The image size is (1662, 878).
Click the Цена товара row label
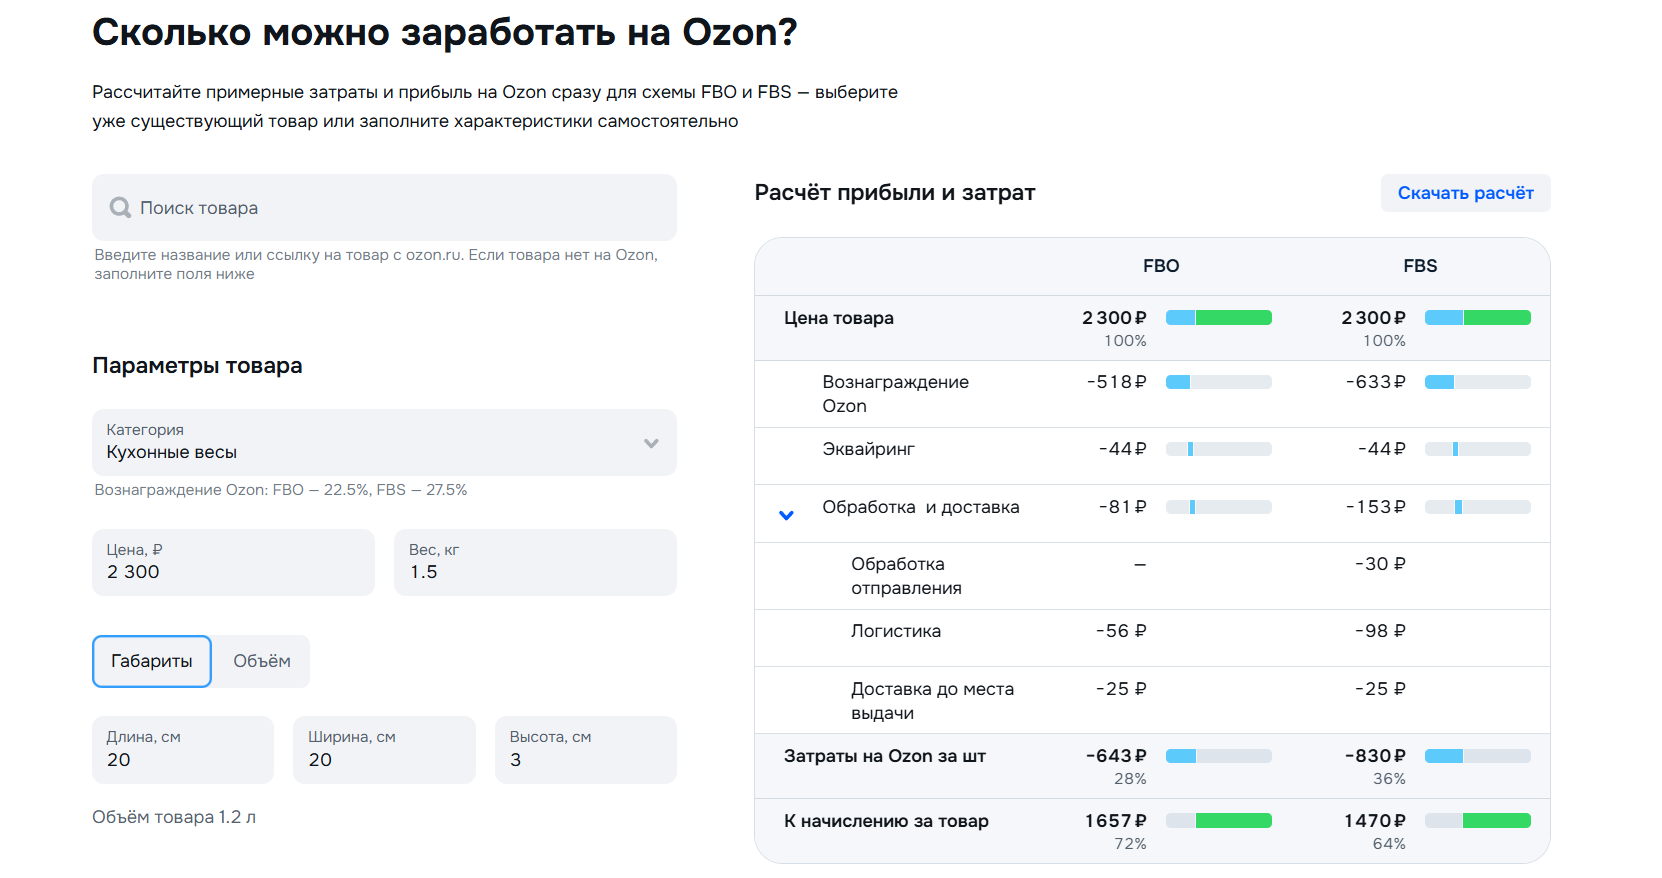[x=839, y=318]
